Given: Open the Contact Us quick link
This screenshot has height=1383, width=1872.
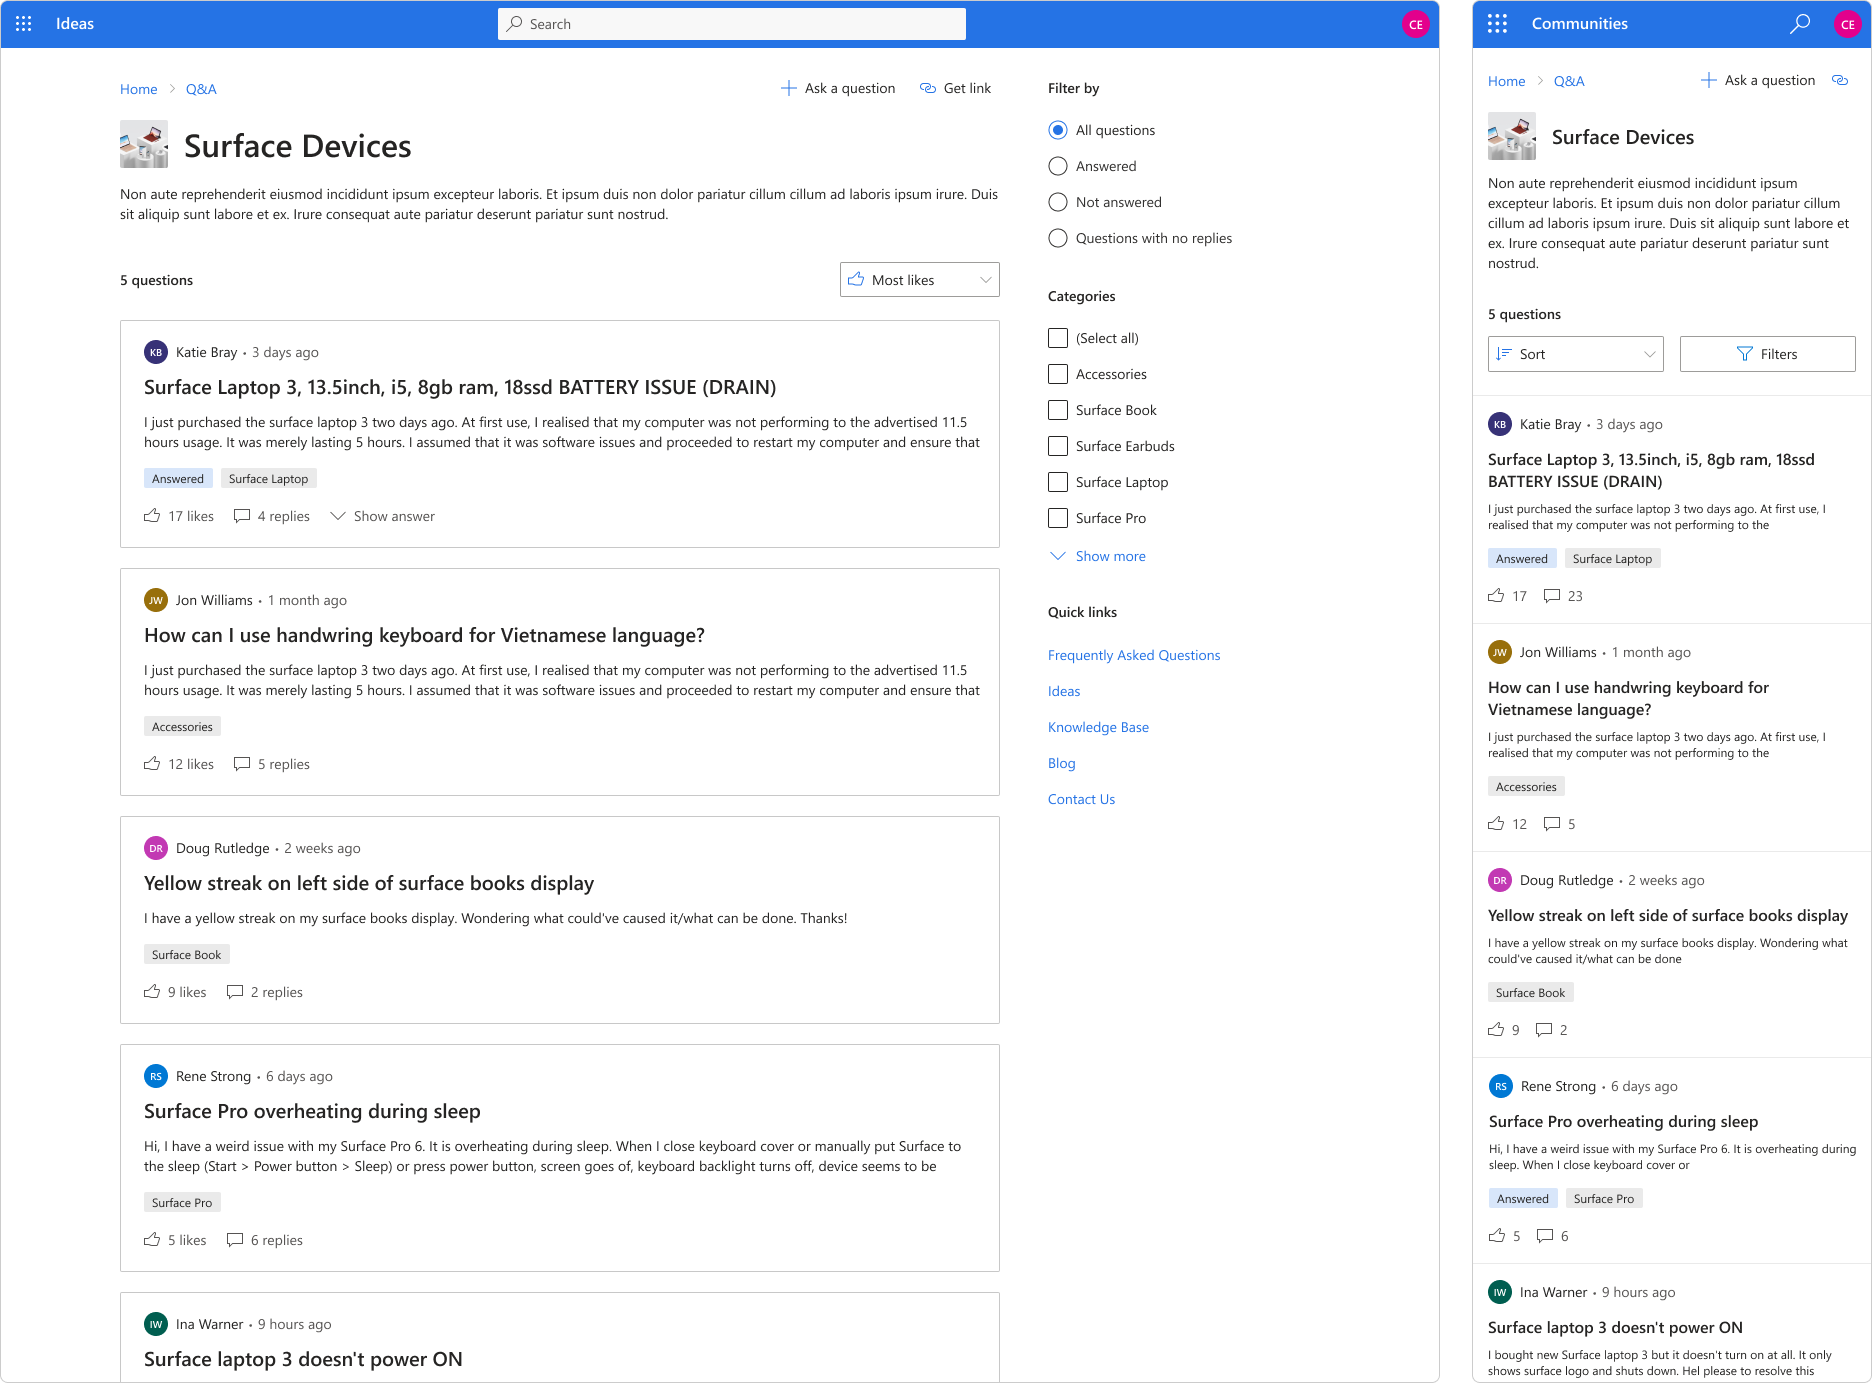Looking at the screenshot, I should point(1081,799).
